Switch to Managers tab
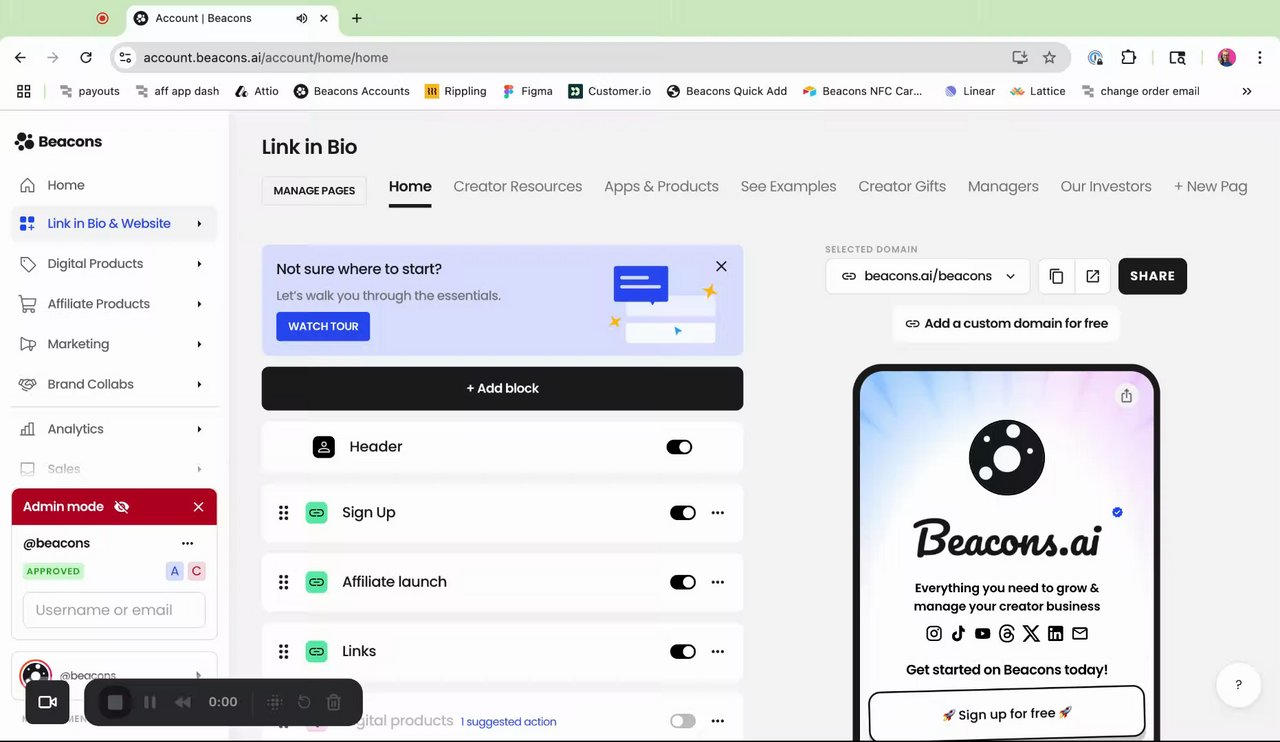This screenshot has width=1280, height=742. pyautogui.click(x=1003, y=186)
